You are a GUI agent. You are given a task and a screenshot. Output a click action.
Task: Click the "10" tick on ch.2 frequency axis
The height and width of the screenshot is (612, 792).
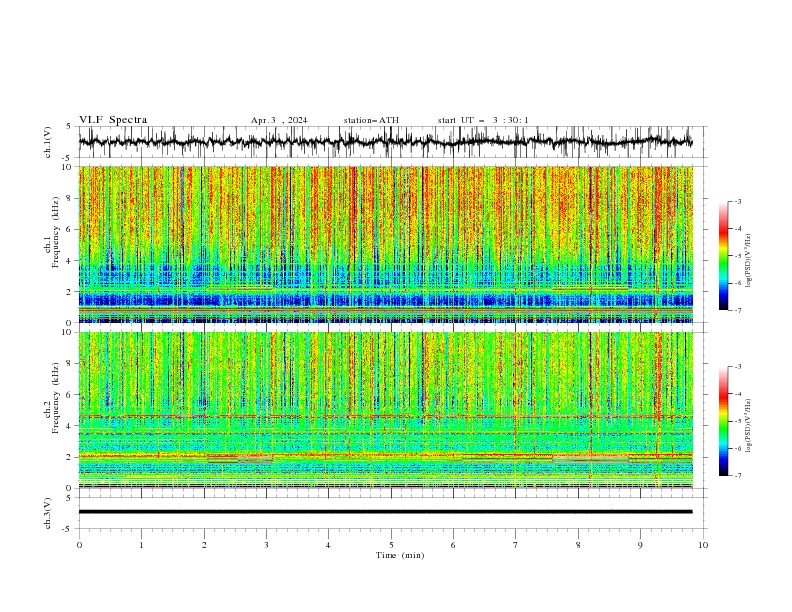click(x=69, y=332)
